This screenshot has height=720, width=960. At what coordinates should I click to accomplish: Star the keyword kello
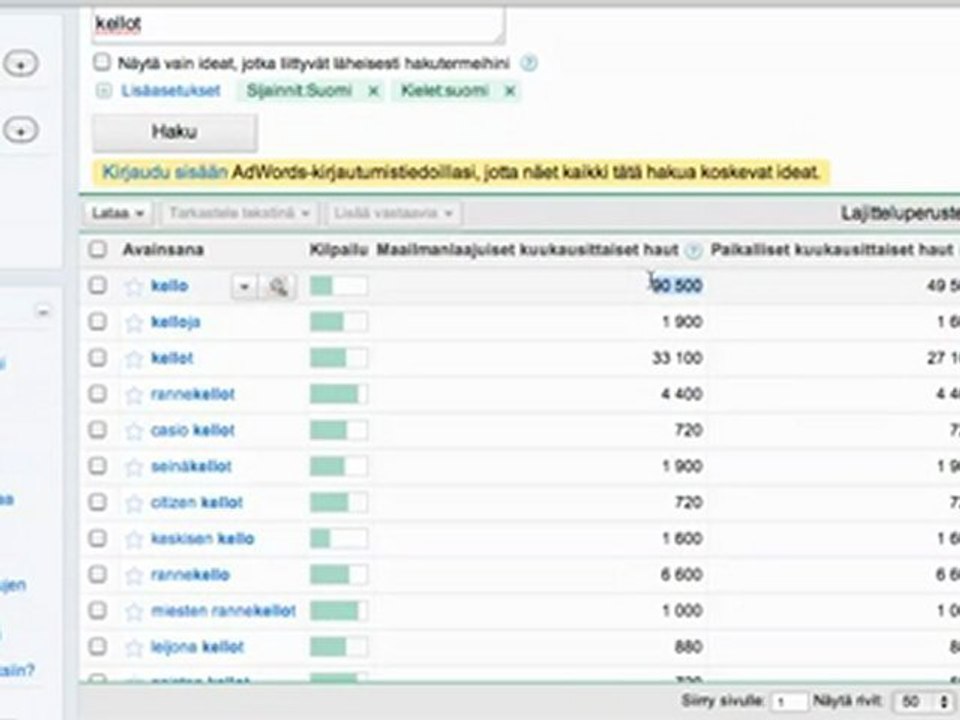(133, 287)
